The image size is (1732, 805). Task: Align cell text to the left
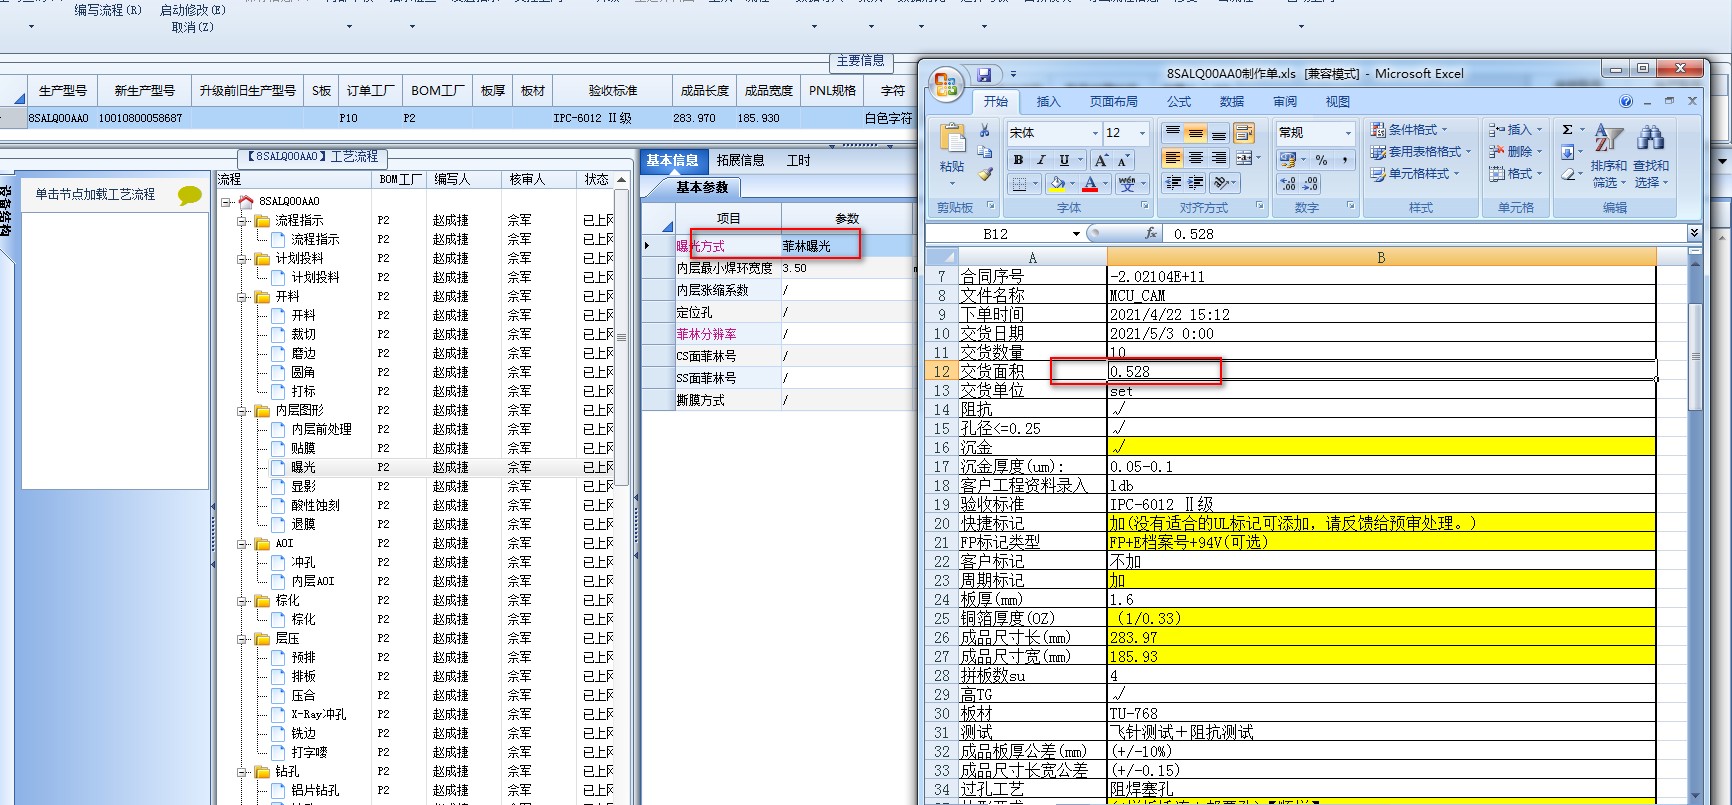(1172, 158)
